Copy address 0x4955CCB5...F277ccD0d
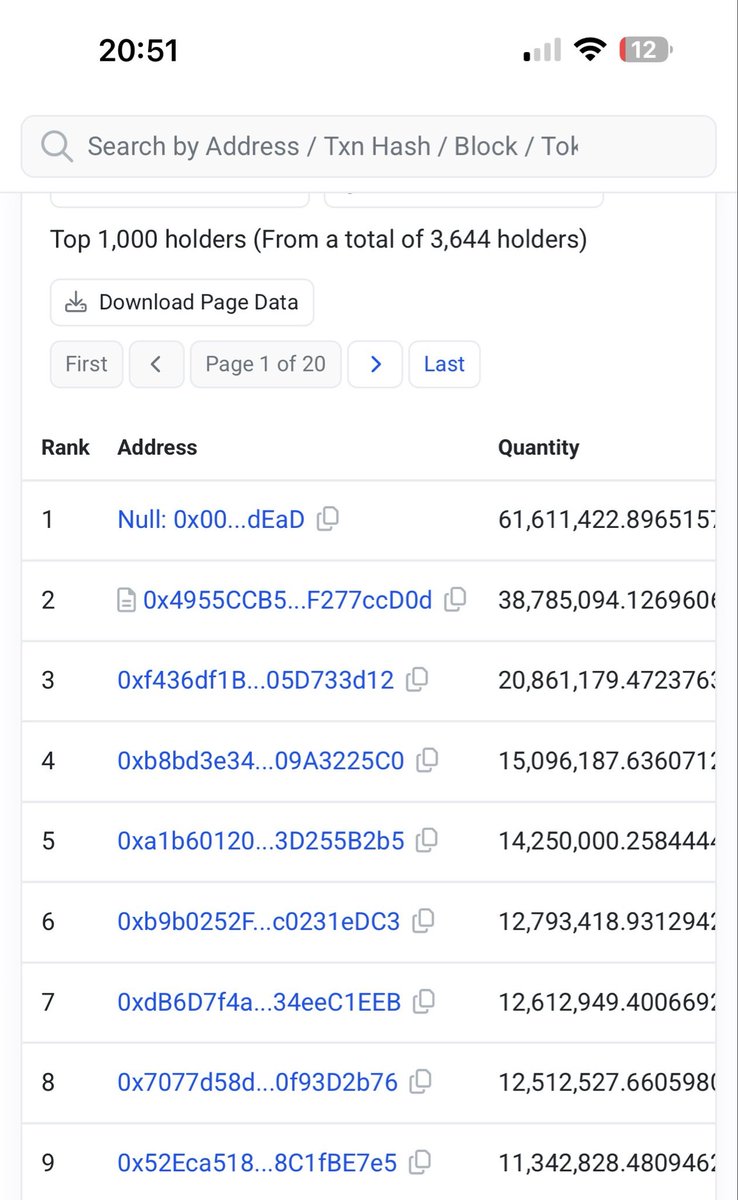 pos(455,599)
